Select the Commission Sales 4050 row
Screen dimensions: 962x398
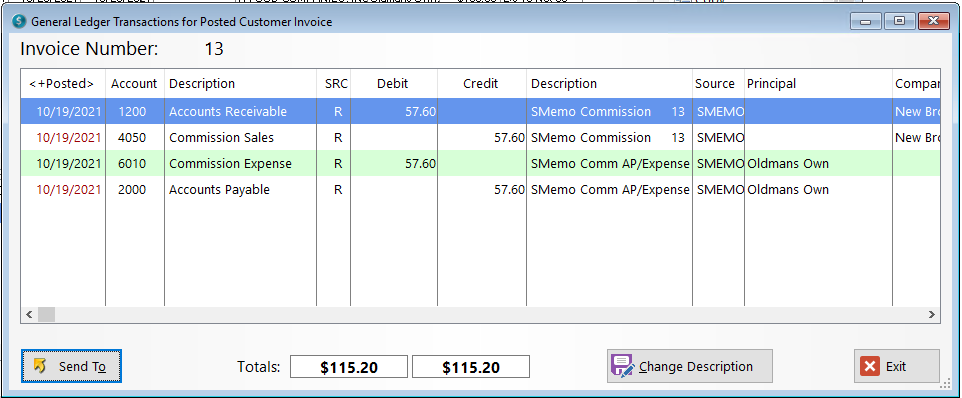480,138
